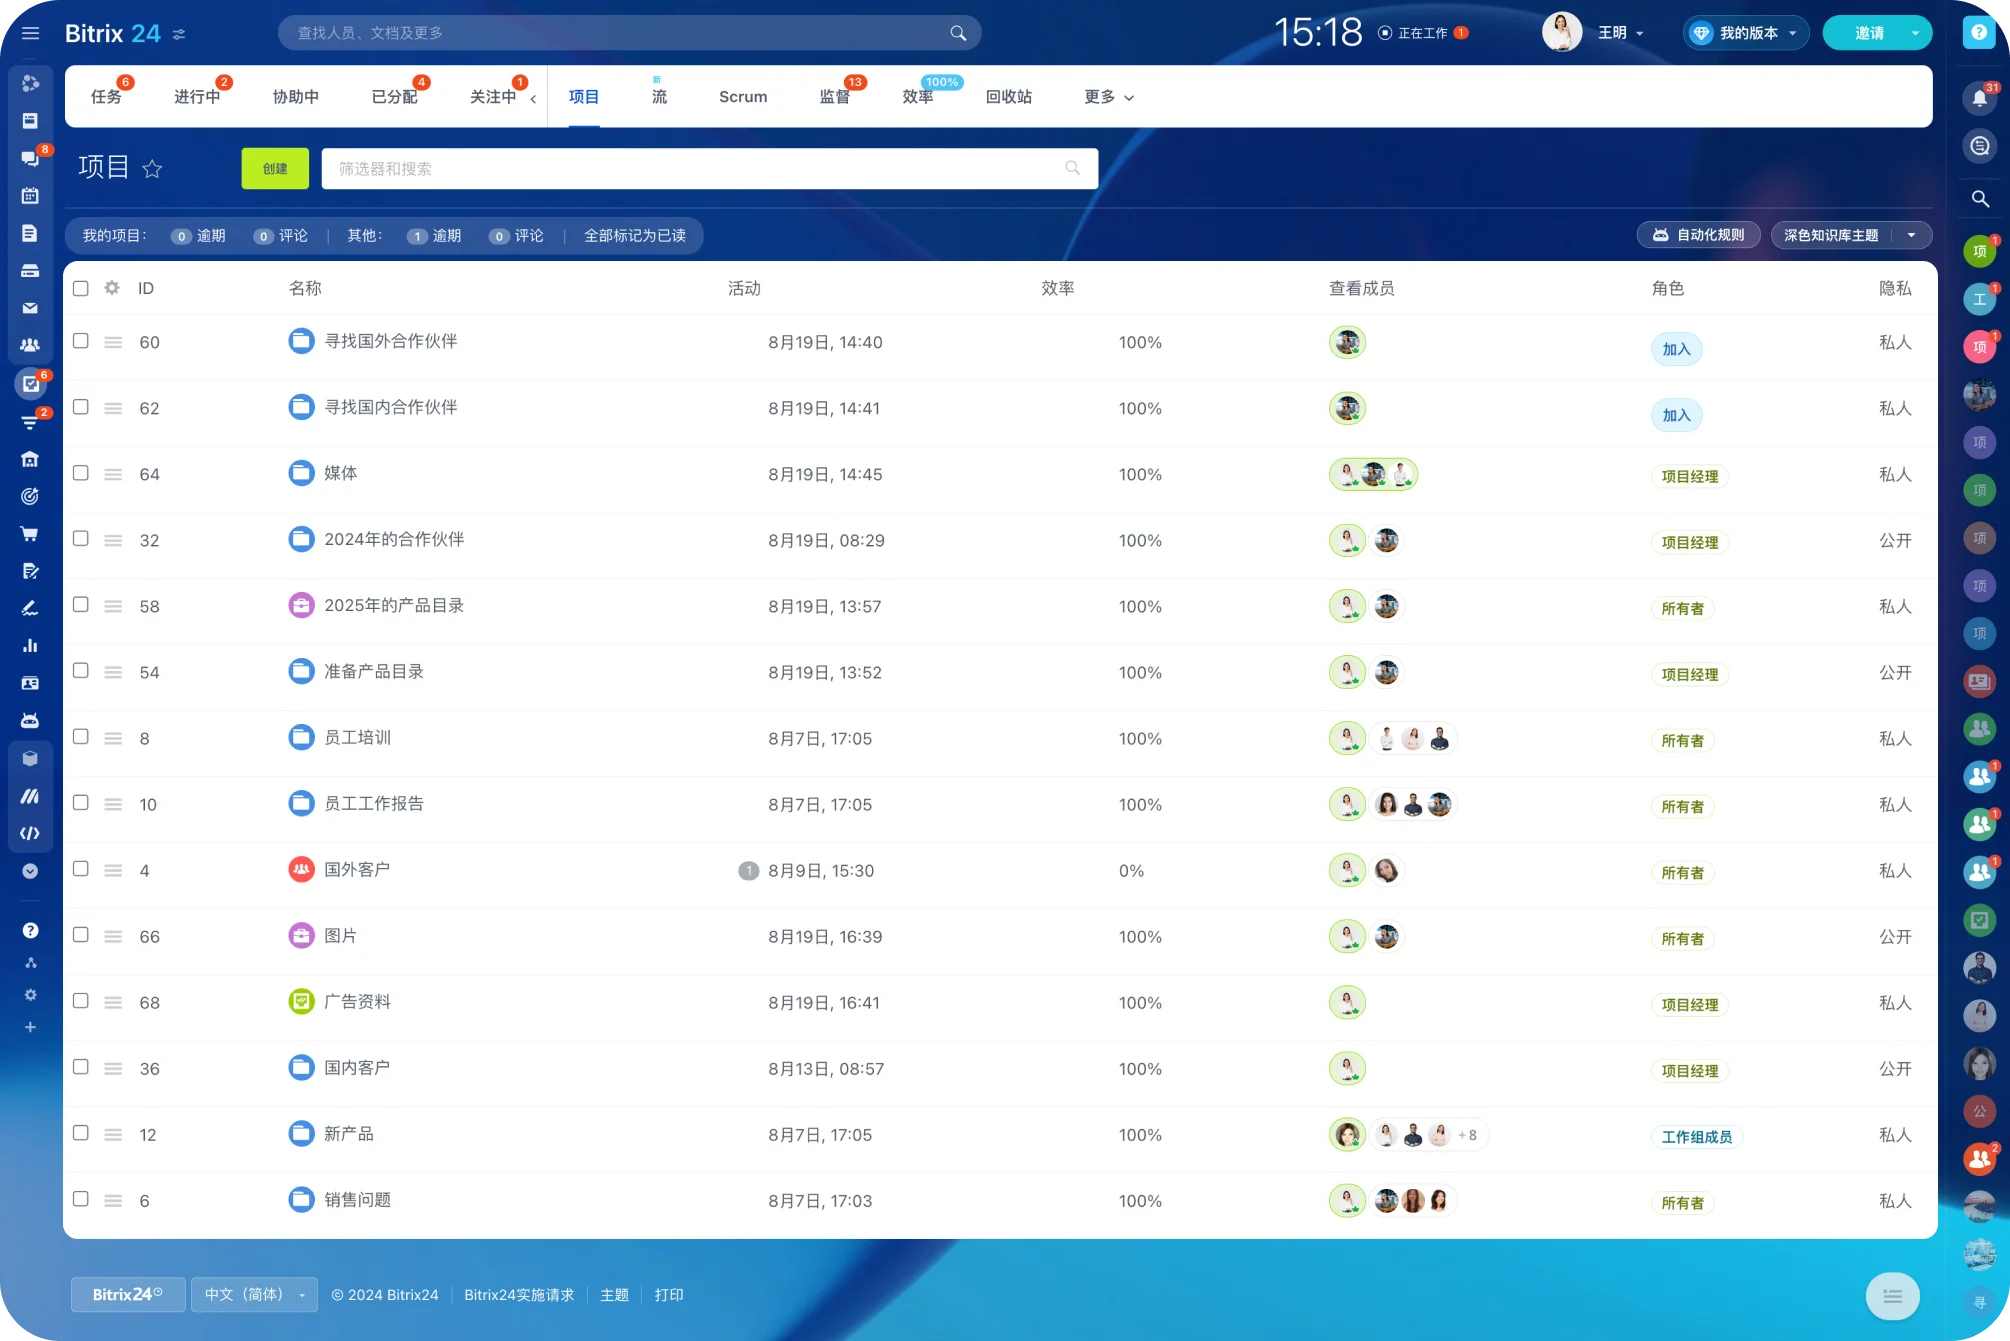Click 全部标记为已读 link
The height and width of the screenshot is (1341, 2010).
[x=635, y=236]
